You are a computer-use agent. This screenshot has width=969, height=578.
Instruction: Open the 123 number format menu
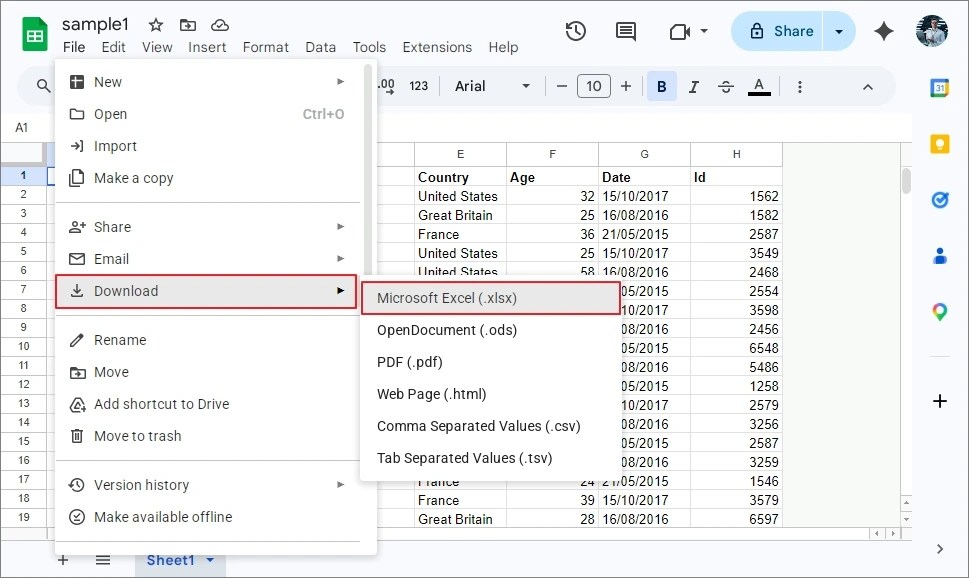pyautogui.click(x=418, y=86)
